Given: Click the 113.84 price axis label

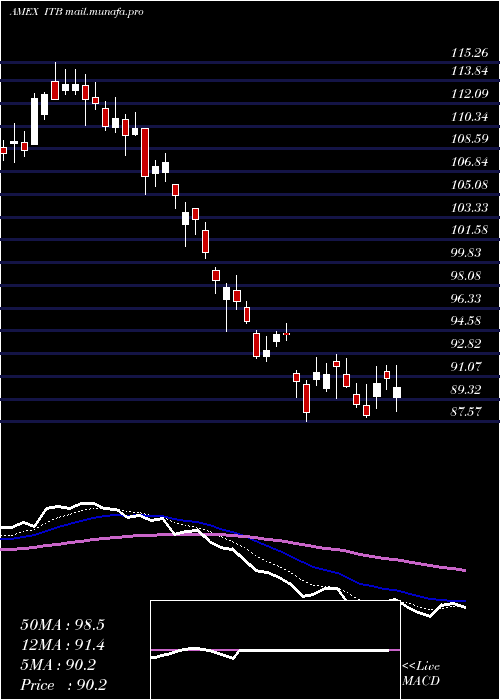Looking at the screenshot, I should click(x=469, y=71).
